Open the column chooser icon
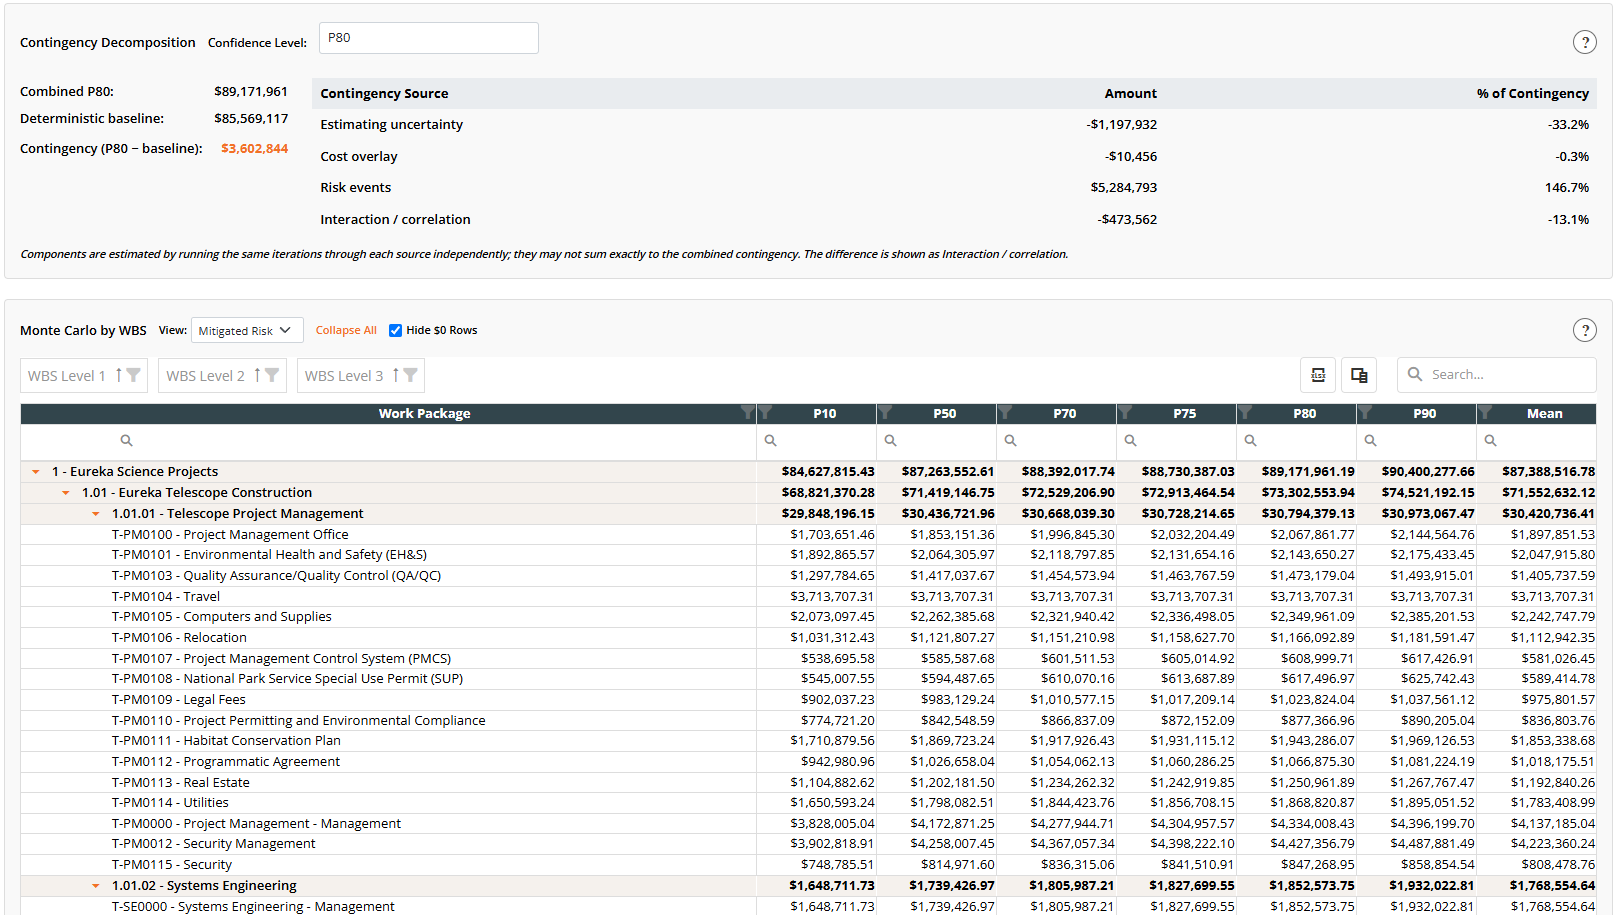Image resolution: width=1619 pixels, height=915 pixels. pos(1359,375)
